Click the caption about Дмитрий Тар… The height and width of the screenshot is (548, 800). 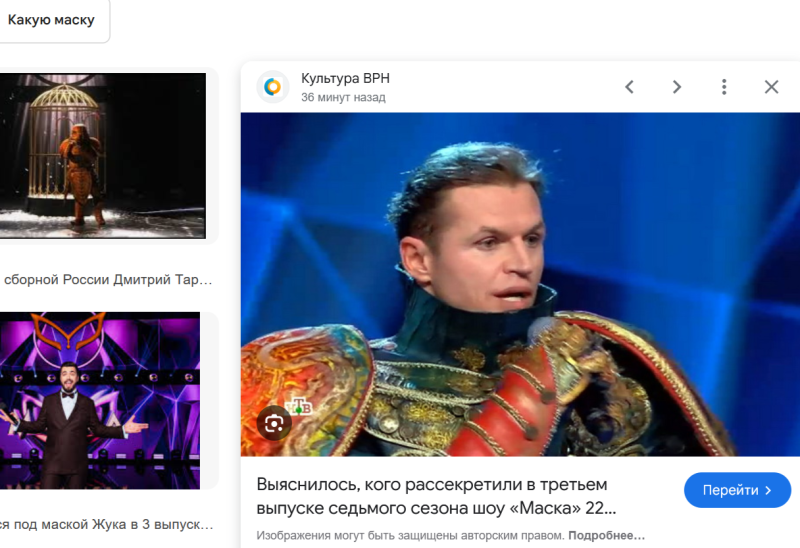(108, 280)
